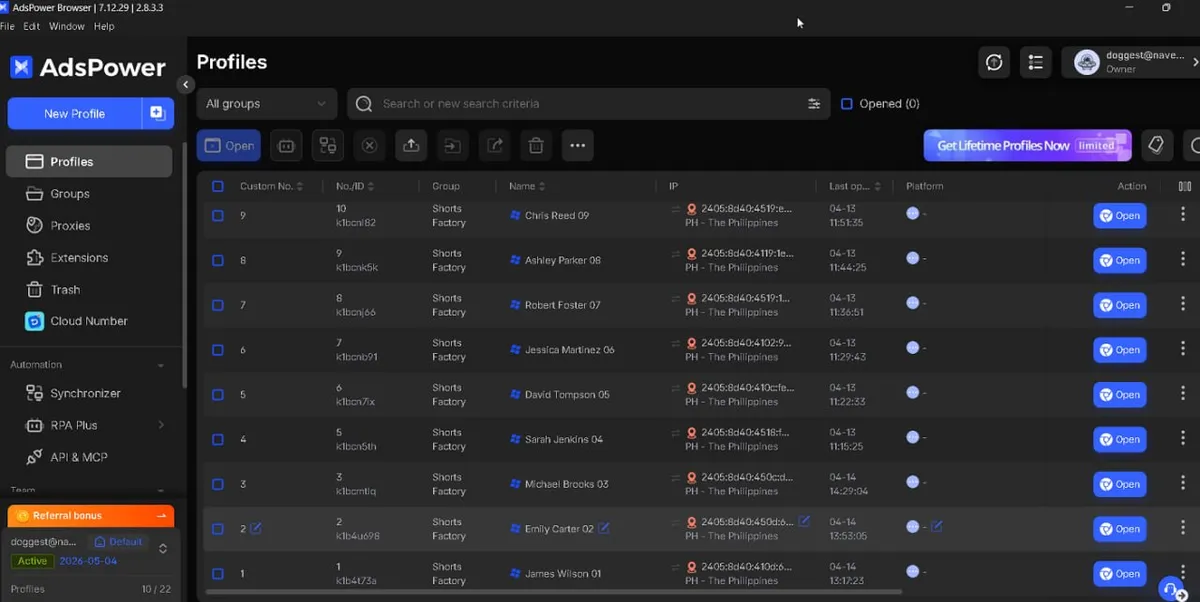Toggle the Opened (0) checkbox
Screen dimensions: 1200x602
click(x=847, y=104)
